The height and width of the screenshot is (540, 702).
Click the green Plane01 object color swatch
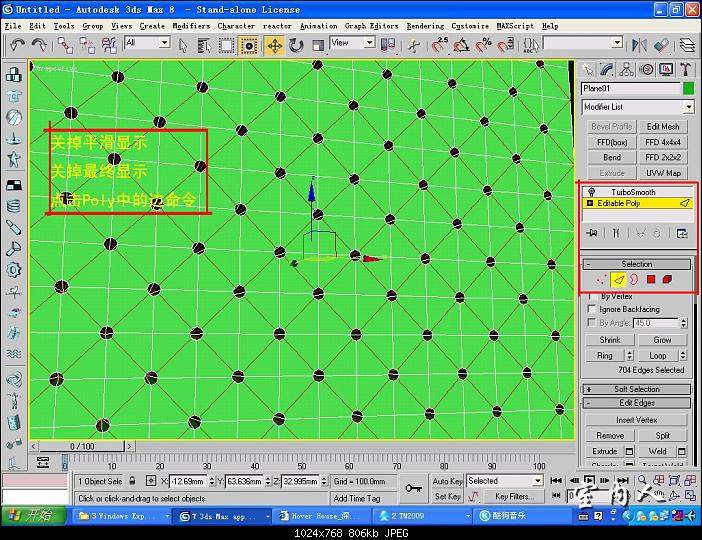[x=688, y=88]
